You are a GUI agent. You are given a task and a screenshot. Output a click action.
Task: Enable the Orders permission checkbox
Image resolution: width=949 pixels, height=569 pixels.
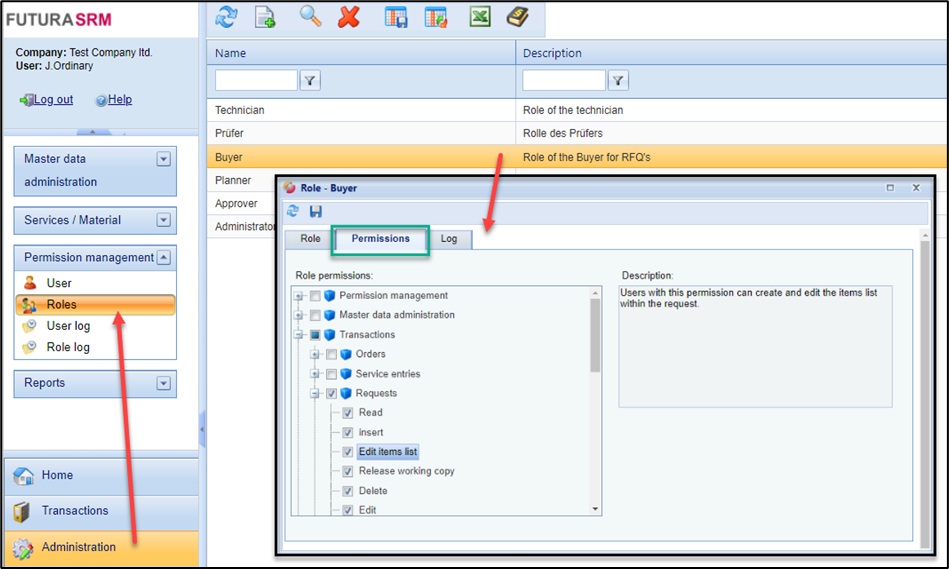pyautogui.click(x=331, y=354)
